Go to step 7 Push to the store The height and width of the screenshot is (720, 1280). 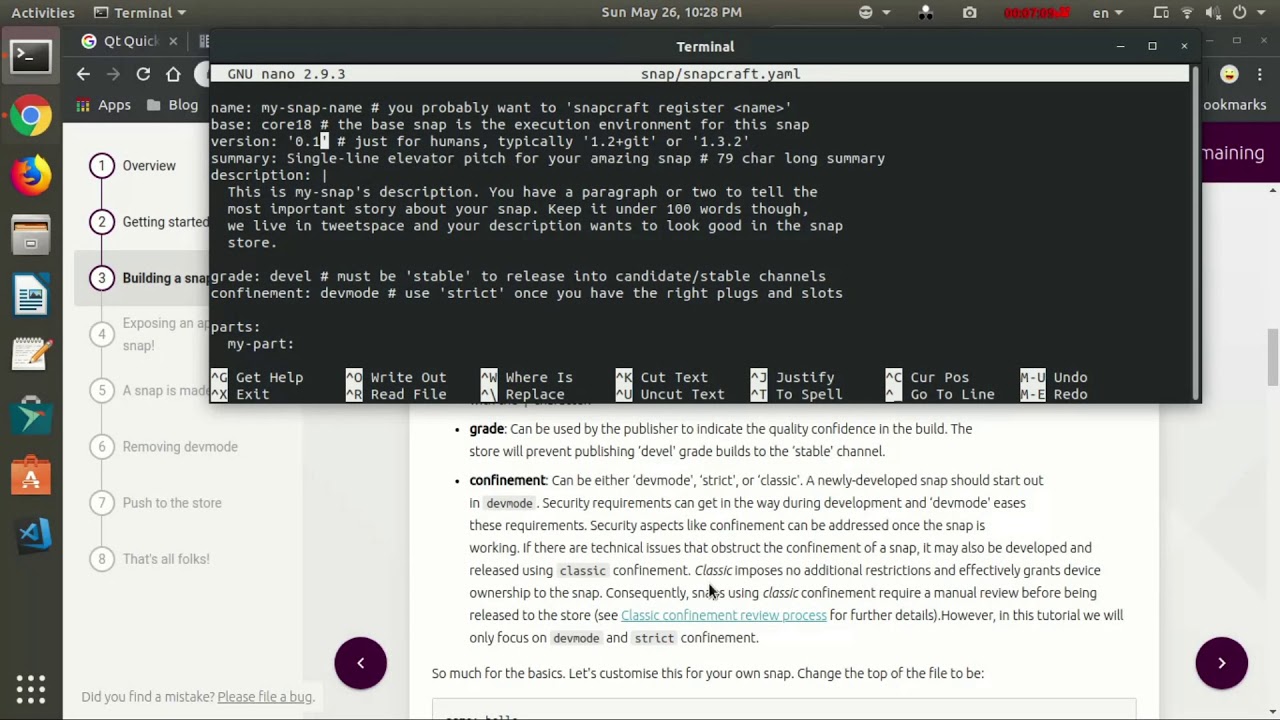coord(155,503)
